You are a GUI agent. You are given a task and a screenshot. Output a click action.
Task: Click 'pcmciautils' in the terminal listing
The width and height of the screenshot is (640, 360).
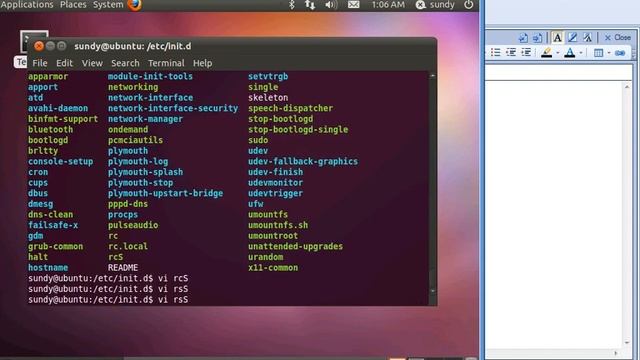(x=135, y=140)
